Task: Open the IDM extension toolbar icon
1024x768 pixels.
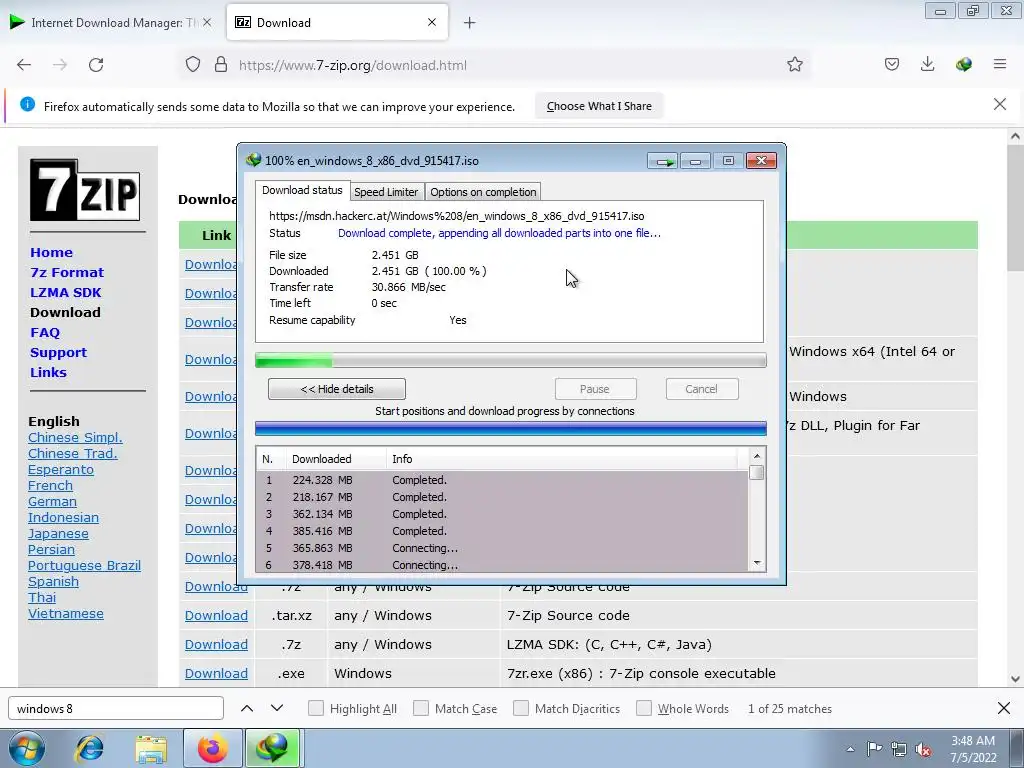Action: (x=964, y=65)
